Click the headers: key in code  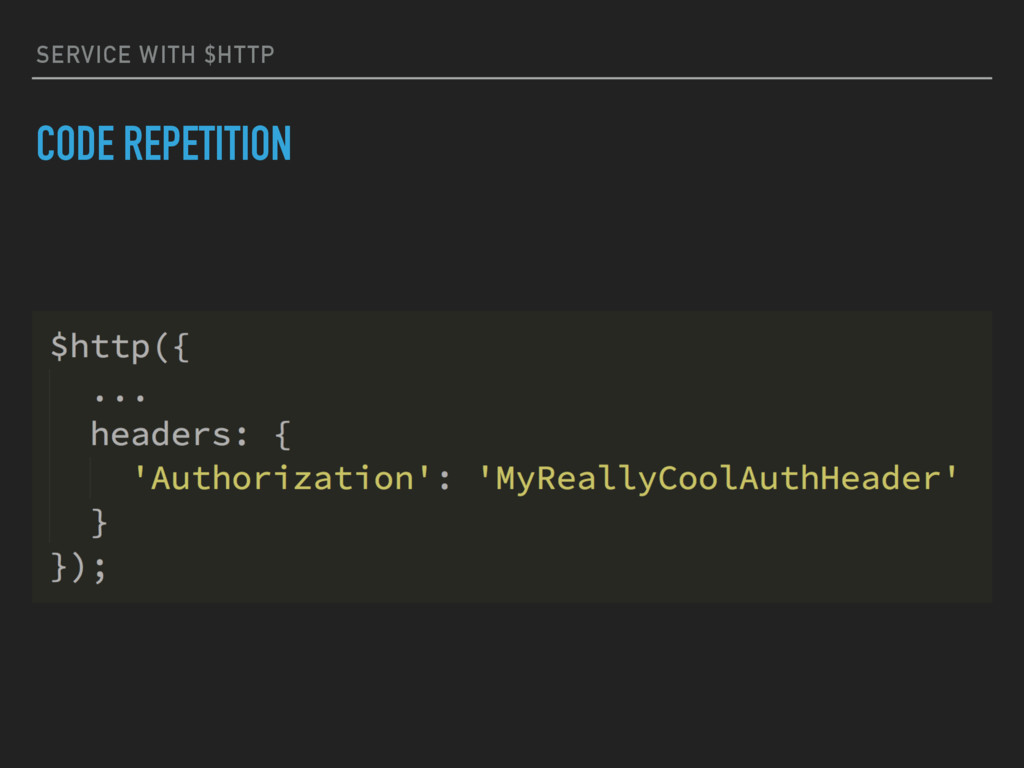(x=170, y=434)
